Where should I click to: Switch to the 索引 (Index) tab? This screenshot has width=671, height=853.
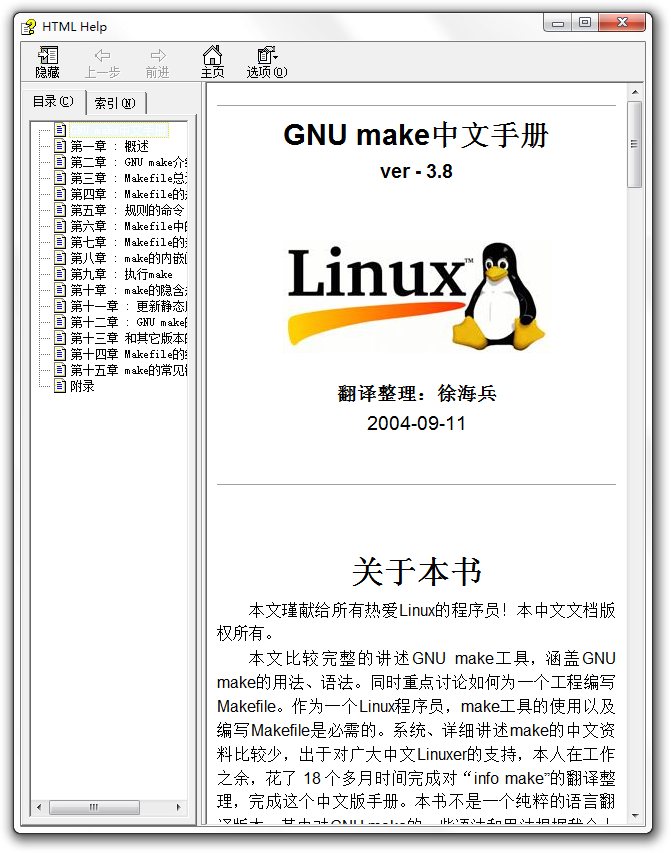pyautogui.click(x=115, y=103)
